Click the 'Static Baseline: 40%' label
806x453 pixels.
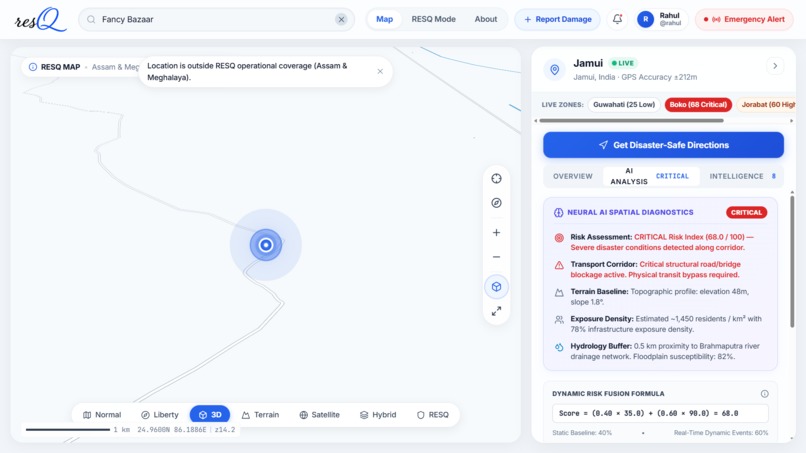582,433
